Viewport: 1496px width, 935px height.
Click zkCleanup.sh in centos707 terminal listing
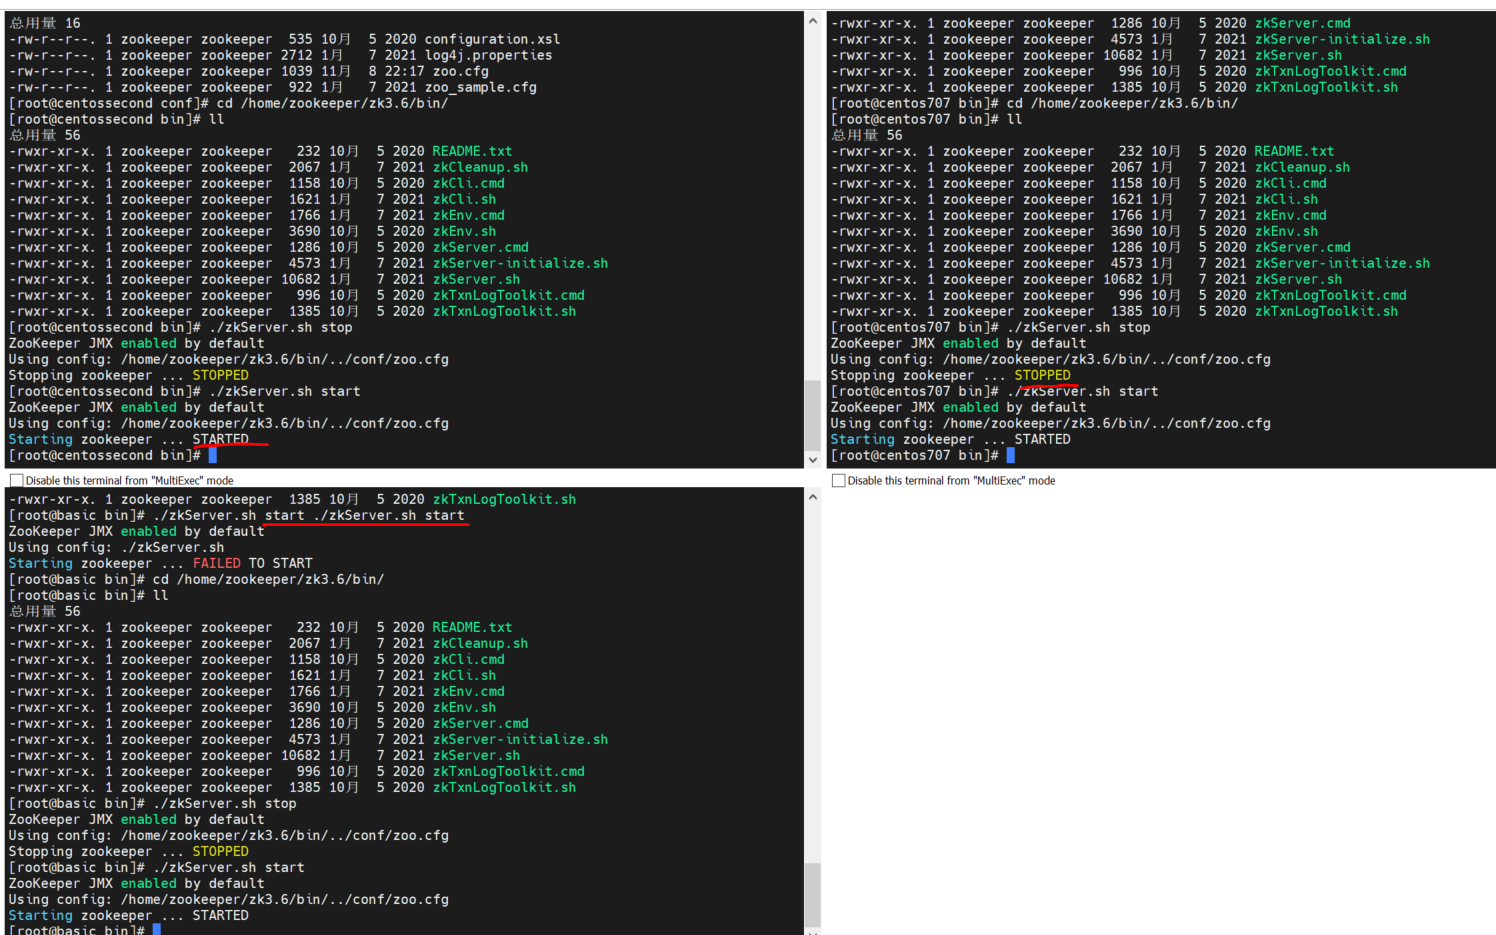click(x=1302, y=167)
